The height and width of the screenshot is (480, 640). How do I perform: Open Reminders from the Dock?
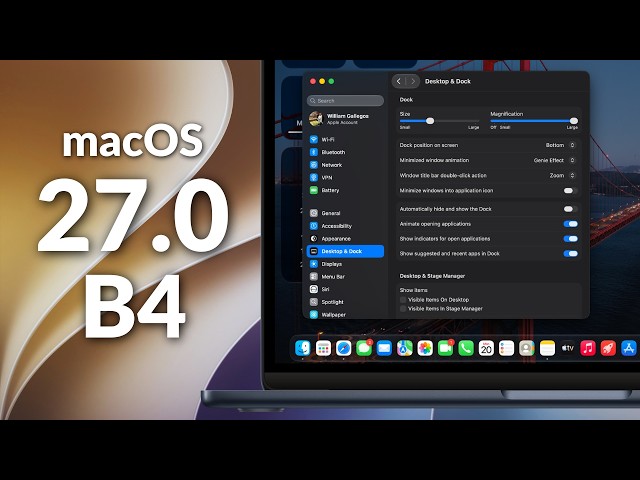507,348
